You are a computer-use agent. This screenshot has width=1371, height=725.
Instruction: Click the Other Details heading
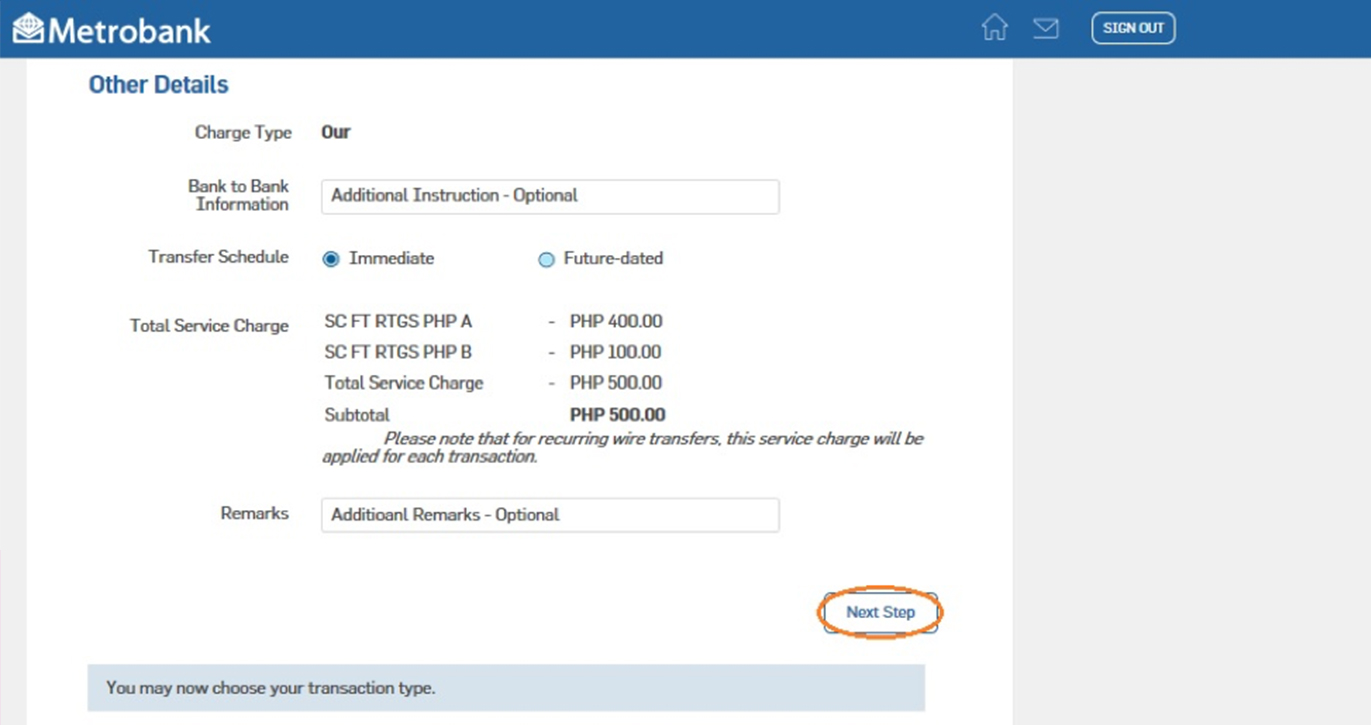(157, 84)
